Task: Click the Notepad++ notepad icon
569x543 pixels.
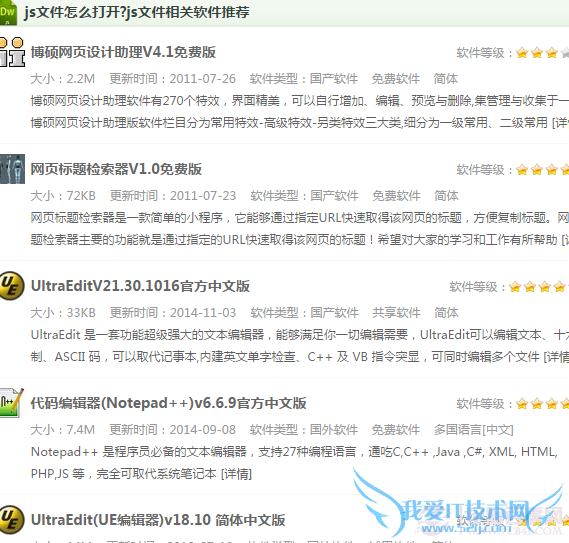Action: click(12, 403)
